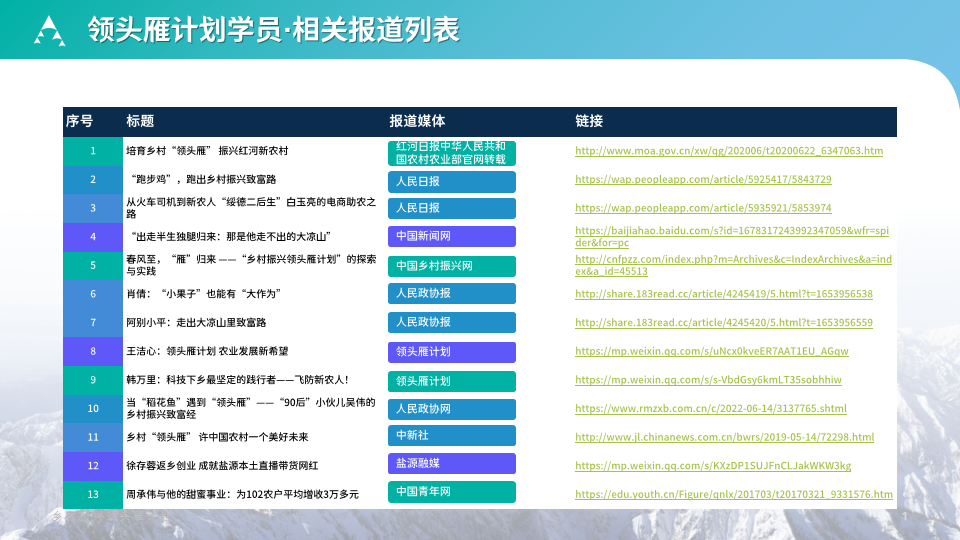Select title “跑步鸡”,跑出乡村振兴致富路
This screenshot has height=540, width=960.
coord(203,179)
